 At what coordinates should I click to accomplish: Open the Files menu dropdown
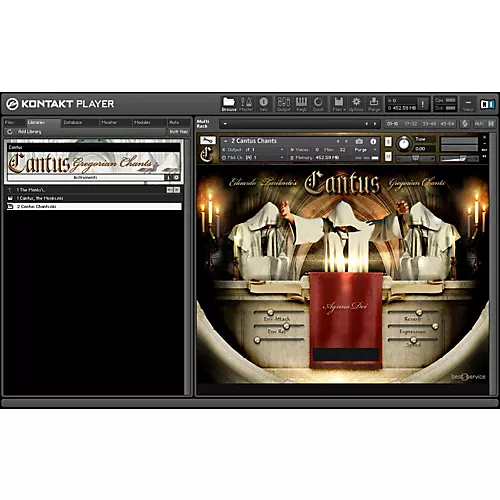[339, 104]
